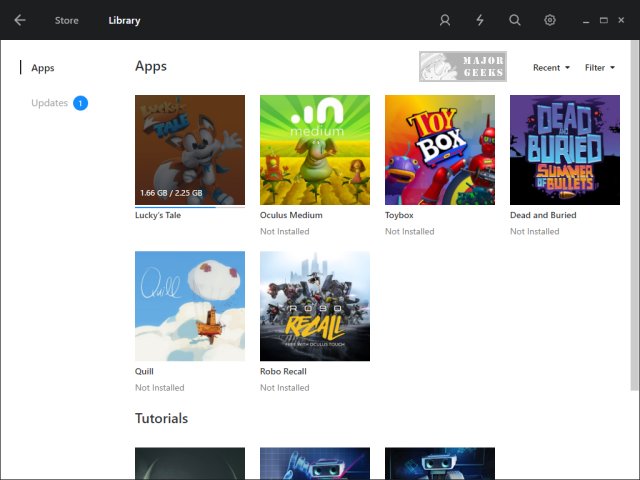Click the Dead and Buried title text

(x=543, y=215)
